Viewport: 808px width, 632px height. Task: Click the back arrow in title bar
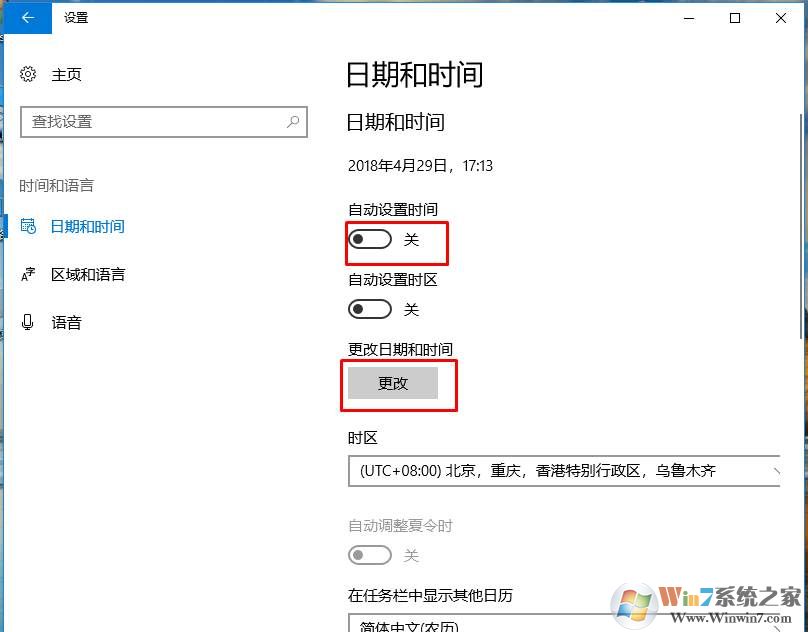[28, 18]
